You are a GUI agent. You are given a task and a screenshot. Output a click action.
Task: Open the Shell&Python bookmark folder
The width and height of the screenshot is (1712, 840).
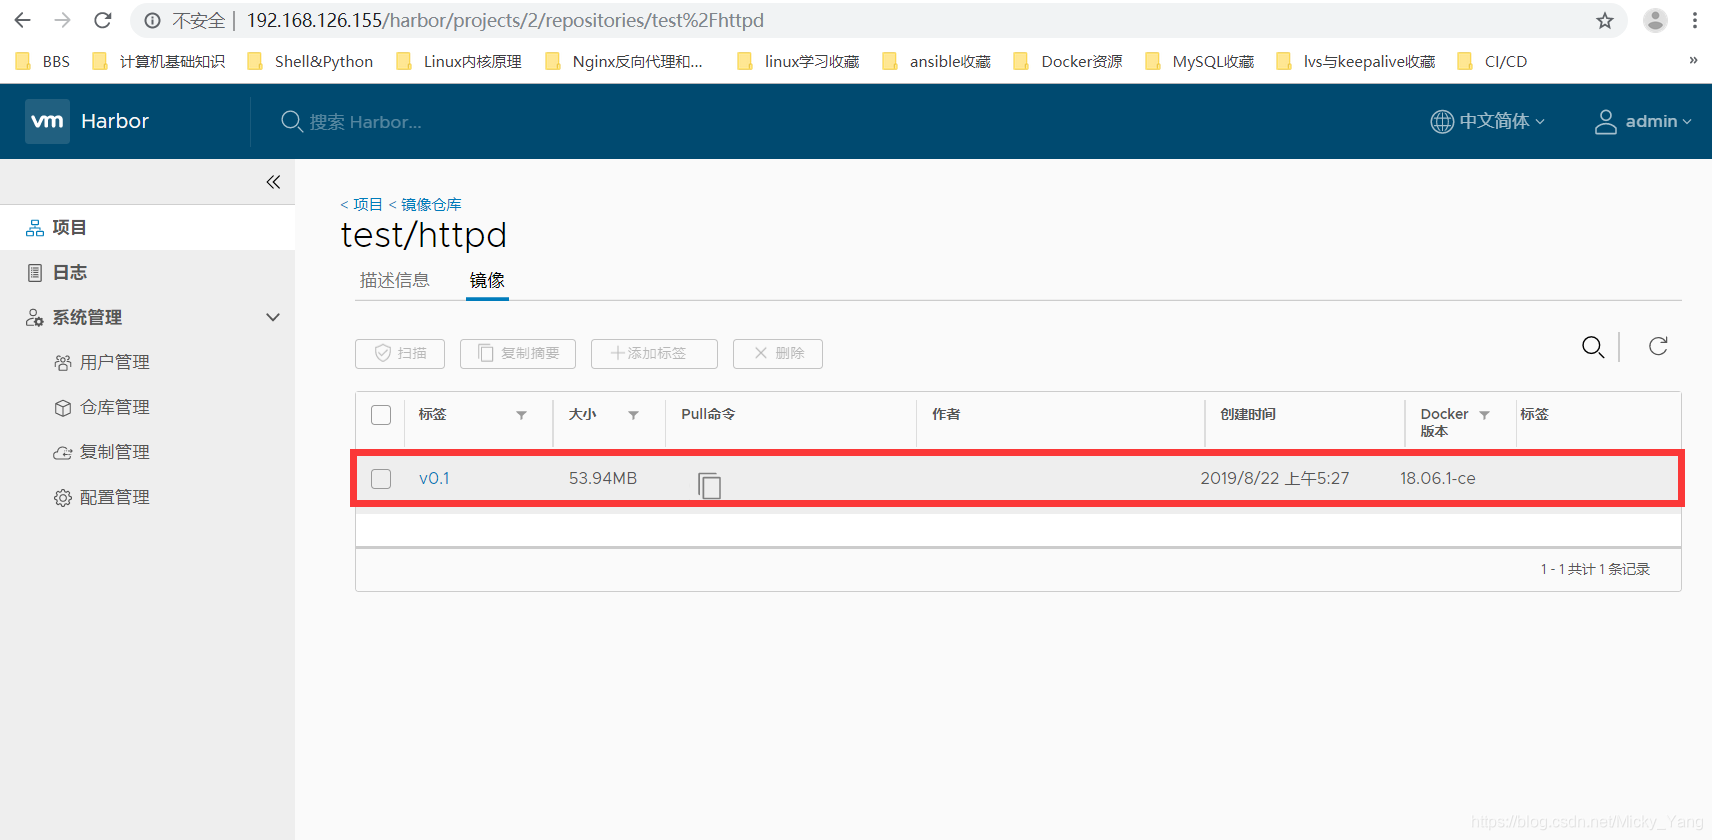point(310,61)
